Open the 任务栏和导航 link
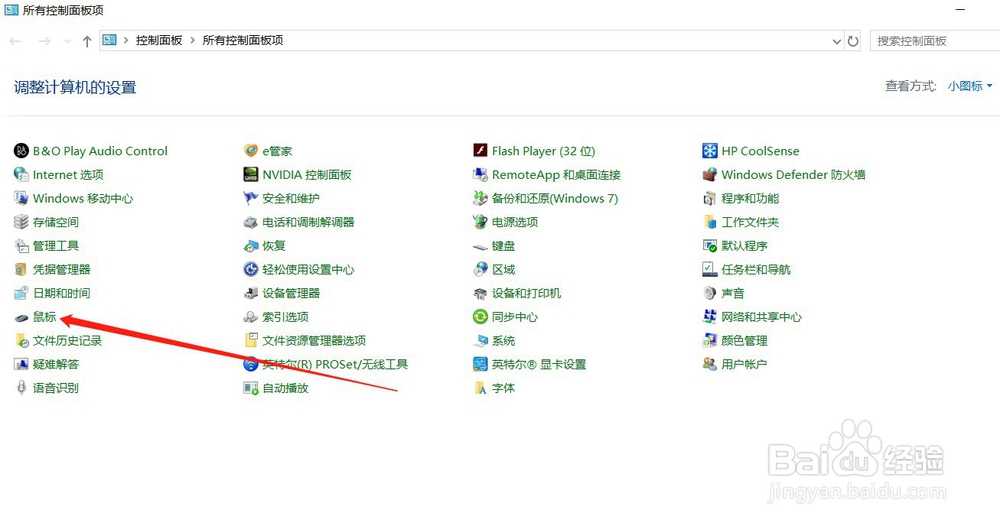 [756, 269]
